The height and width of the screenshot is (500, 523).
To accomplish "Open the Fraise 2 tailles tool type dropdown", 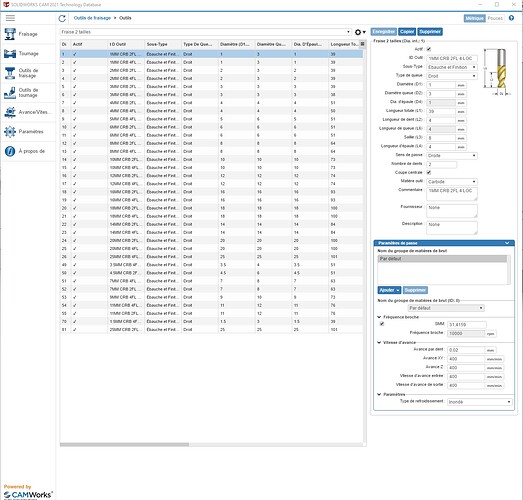I will [206, 32].
